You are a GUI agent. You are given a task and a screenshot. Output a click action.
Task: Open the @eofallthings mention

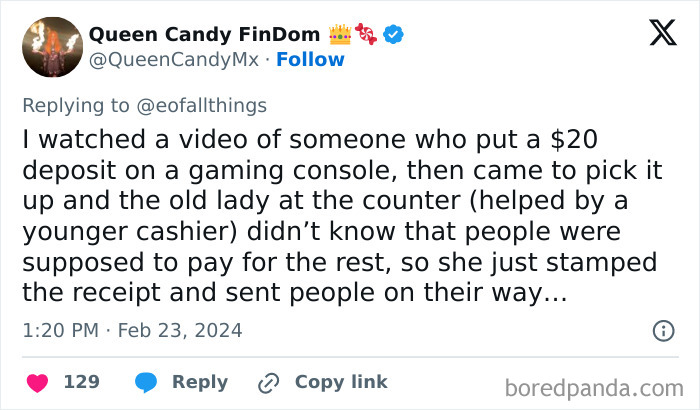204,105
